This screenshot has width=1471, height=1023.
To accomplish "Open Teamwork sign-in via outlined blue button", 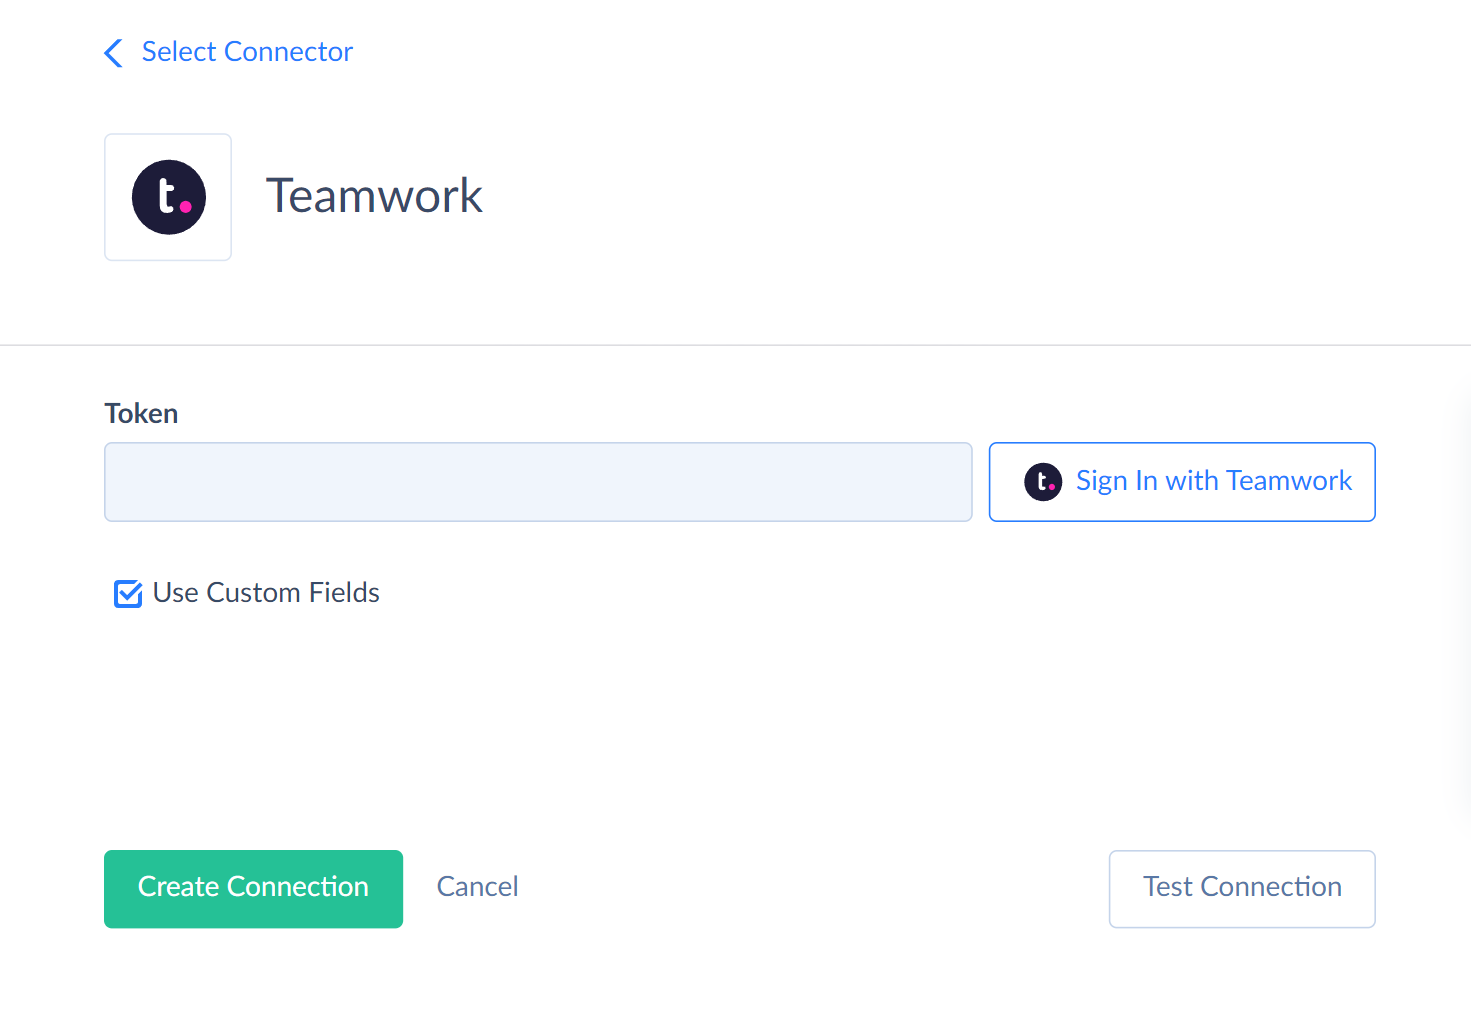I will point(1182,482).
